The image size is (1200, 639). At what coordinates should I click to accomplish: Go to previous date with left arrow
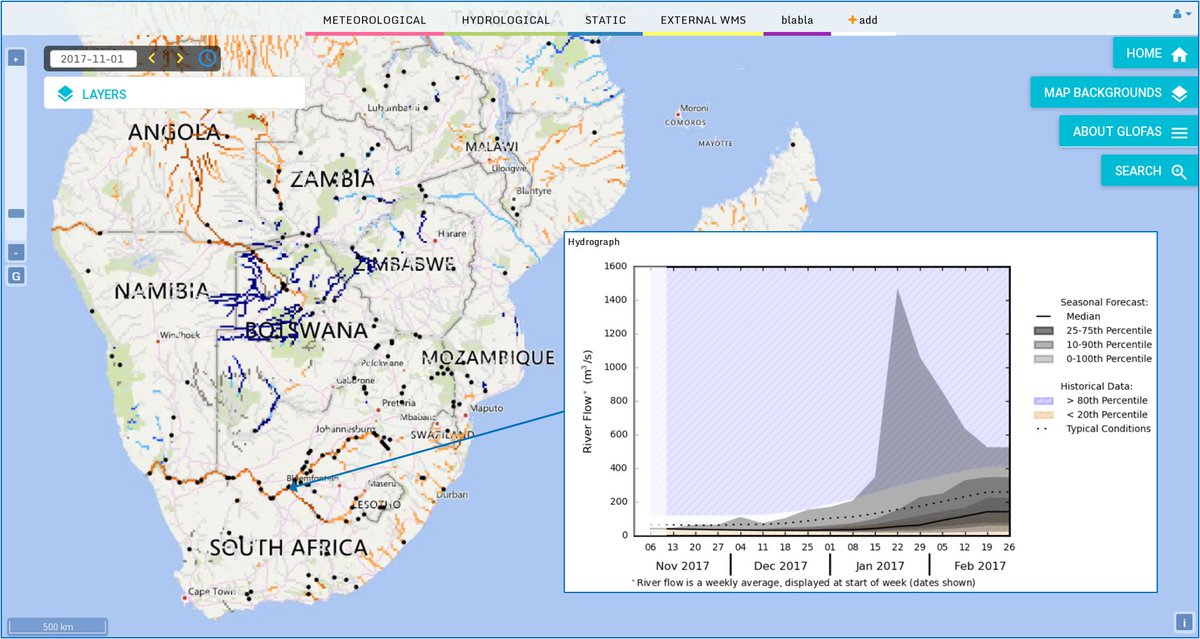[152, 58]
